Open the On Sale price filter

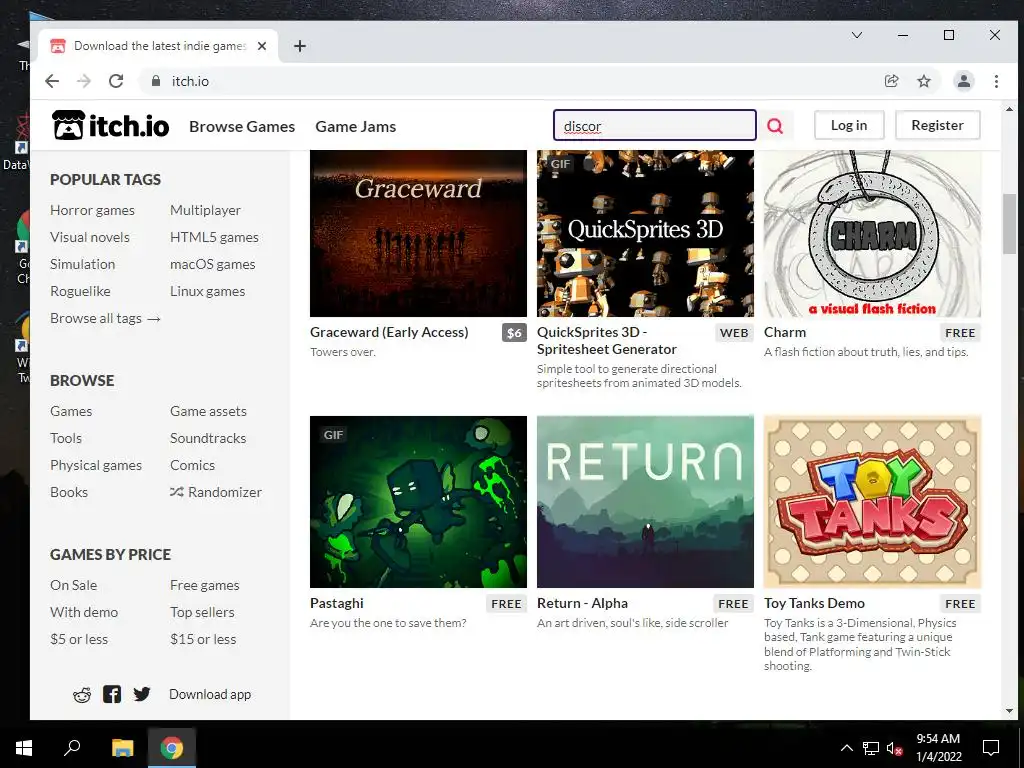(74, 585)
